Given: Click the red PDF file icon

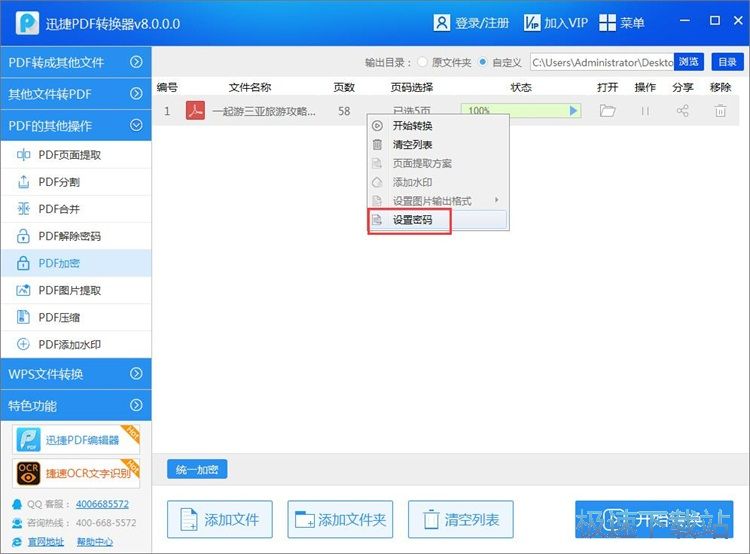Looking at the screenshot, I should 195,111.
